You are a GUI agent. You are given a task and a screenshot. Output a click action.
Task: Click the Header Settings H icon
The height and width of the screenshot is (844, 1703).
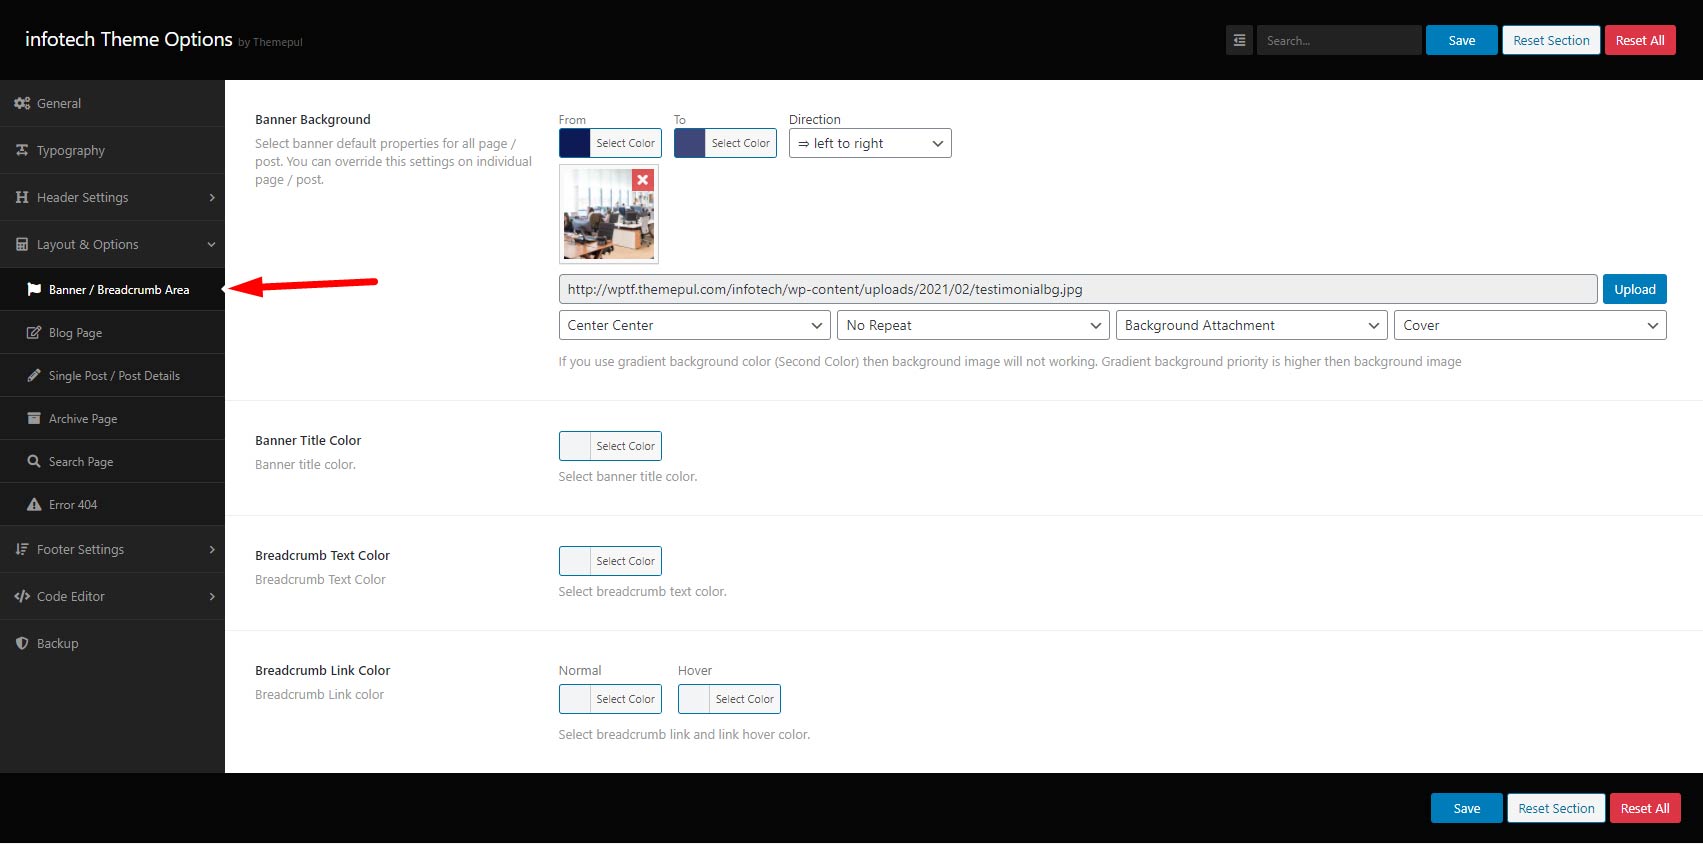coord(22,197)
